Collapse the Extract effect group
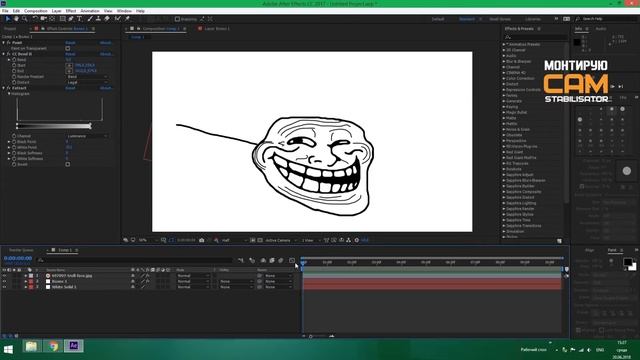Image resolution: width=640 pixels, height=360 pixels. (4, 88)
